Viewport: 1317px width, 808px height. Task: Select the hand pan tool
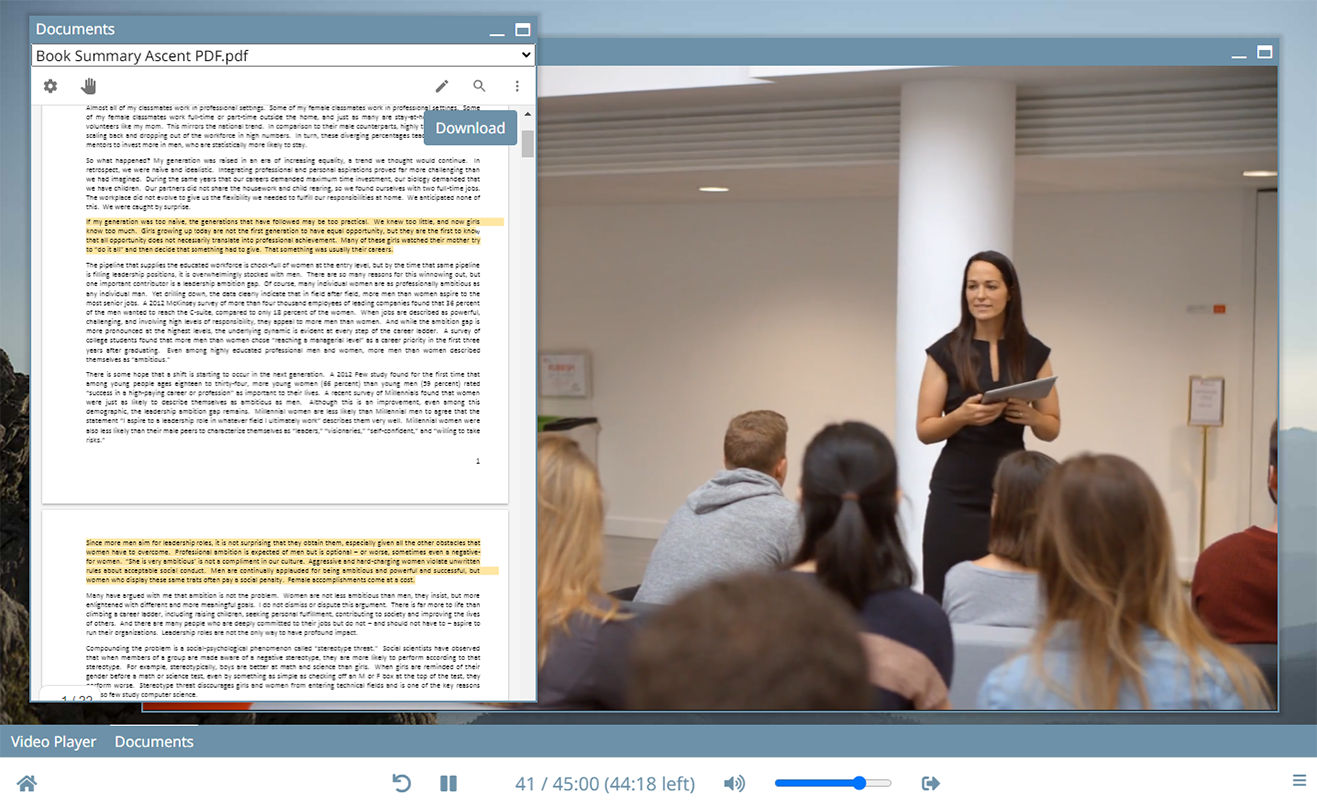tap(89, 86)
